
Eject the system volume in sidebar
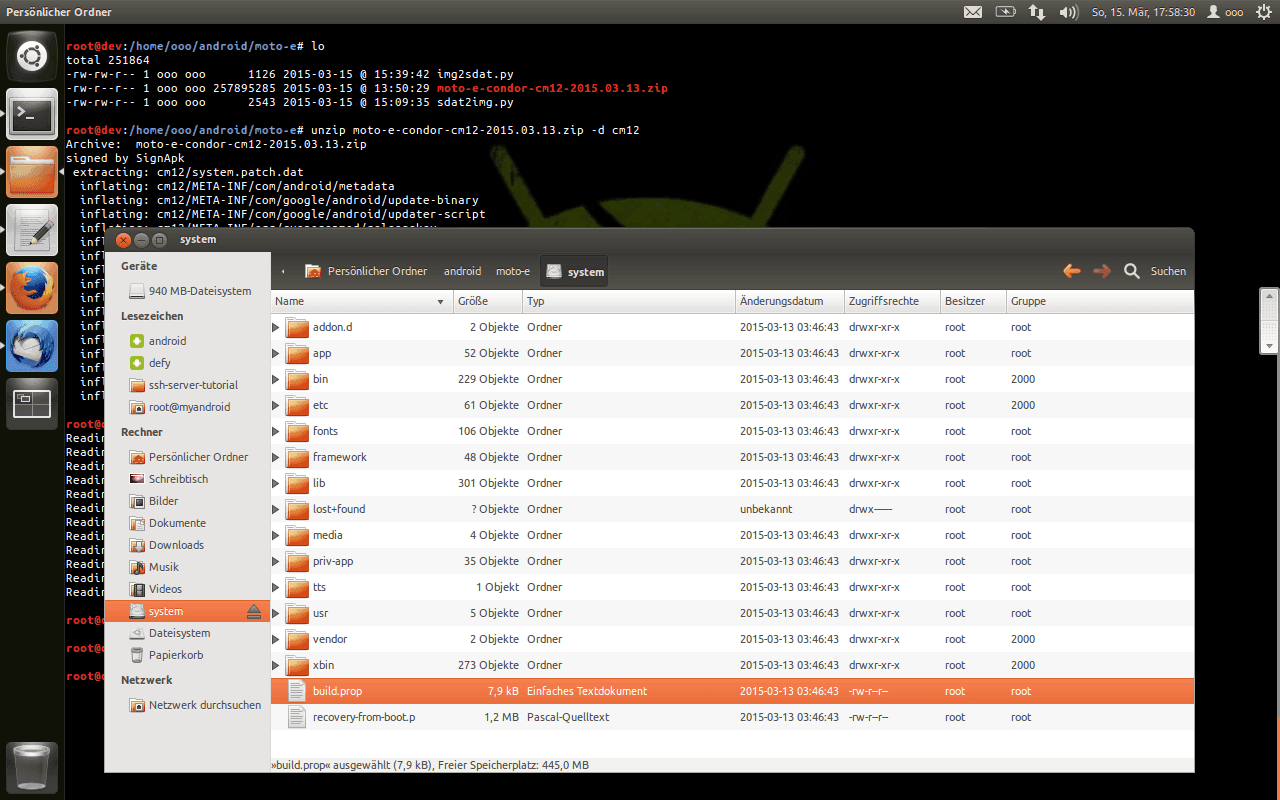(x=254, y=611)
